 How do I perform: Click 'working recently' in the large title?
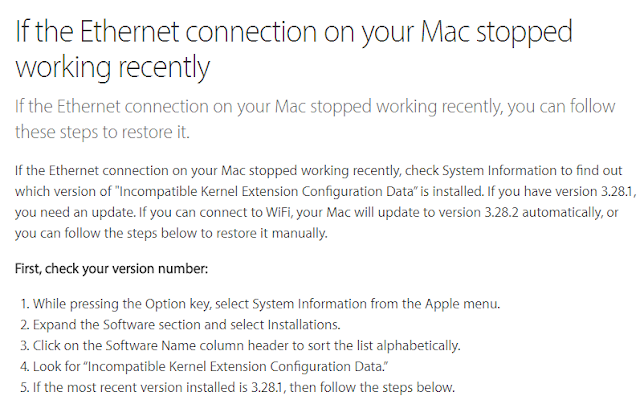click(112, 67)
